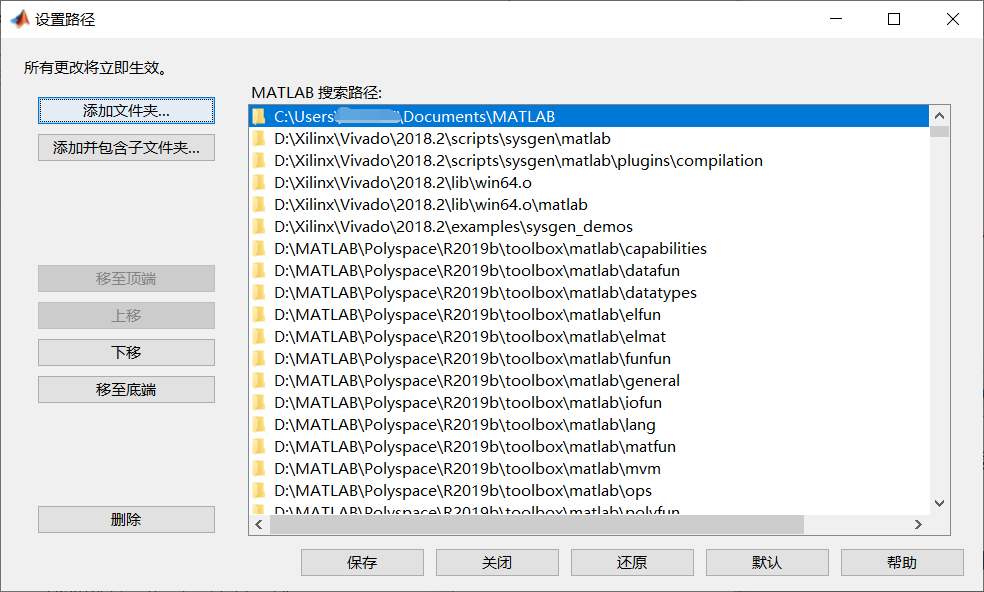Select toolbox\matlab\datatypes path
Viewport: 984px width, 592px height.
[589, 293]
